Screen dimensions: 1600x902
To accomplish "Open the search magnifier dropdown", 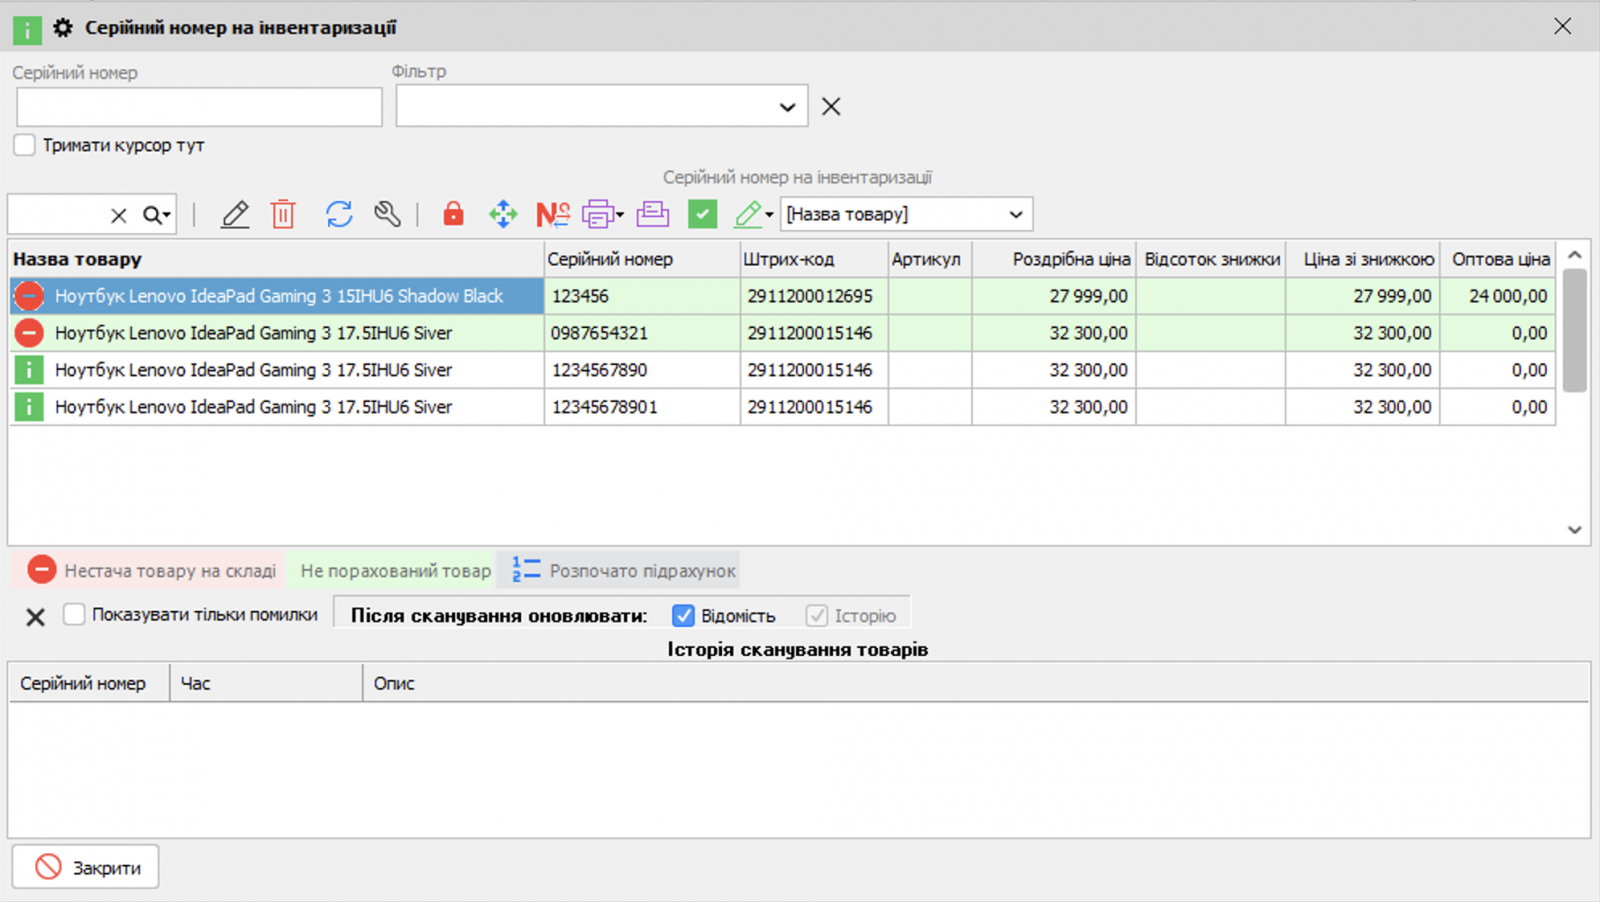I will click(x=153, y=213).
